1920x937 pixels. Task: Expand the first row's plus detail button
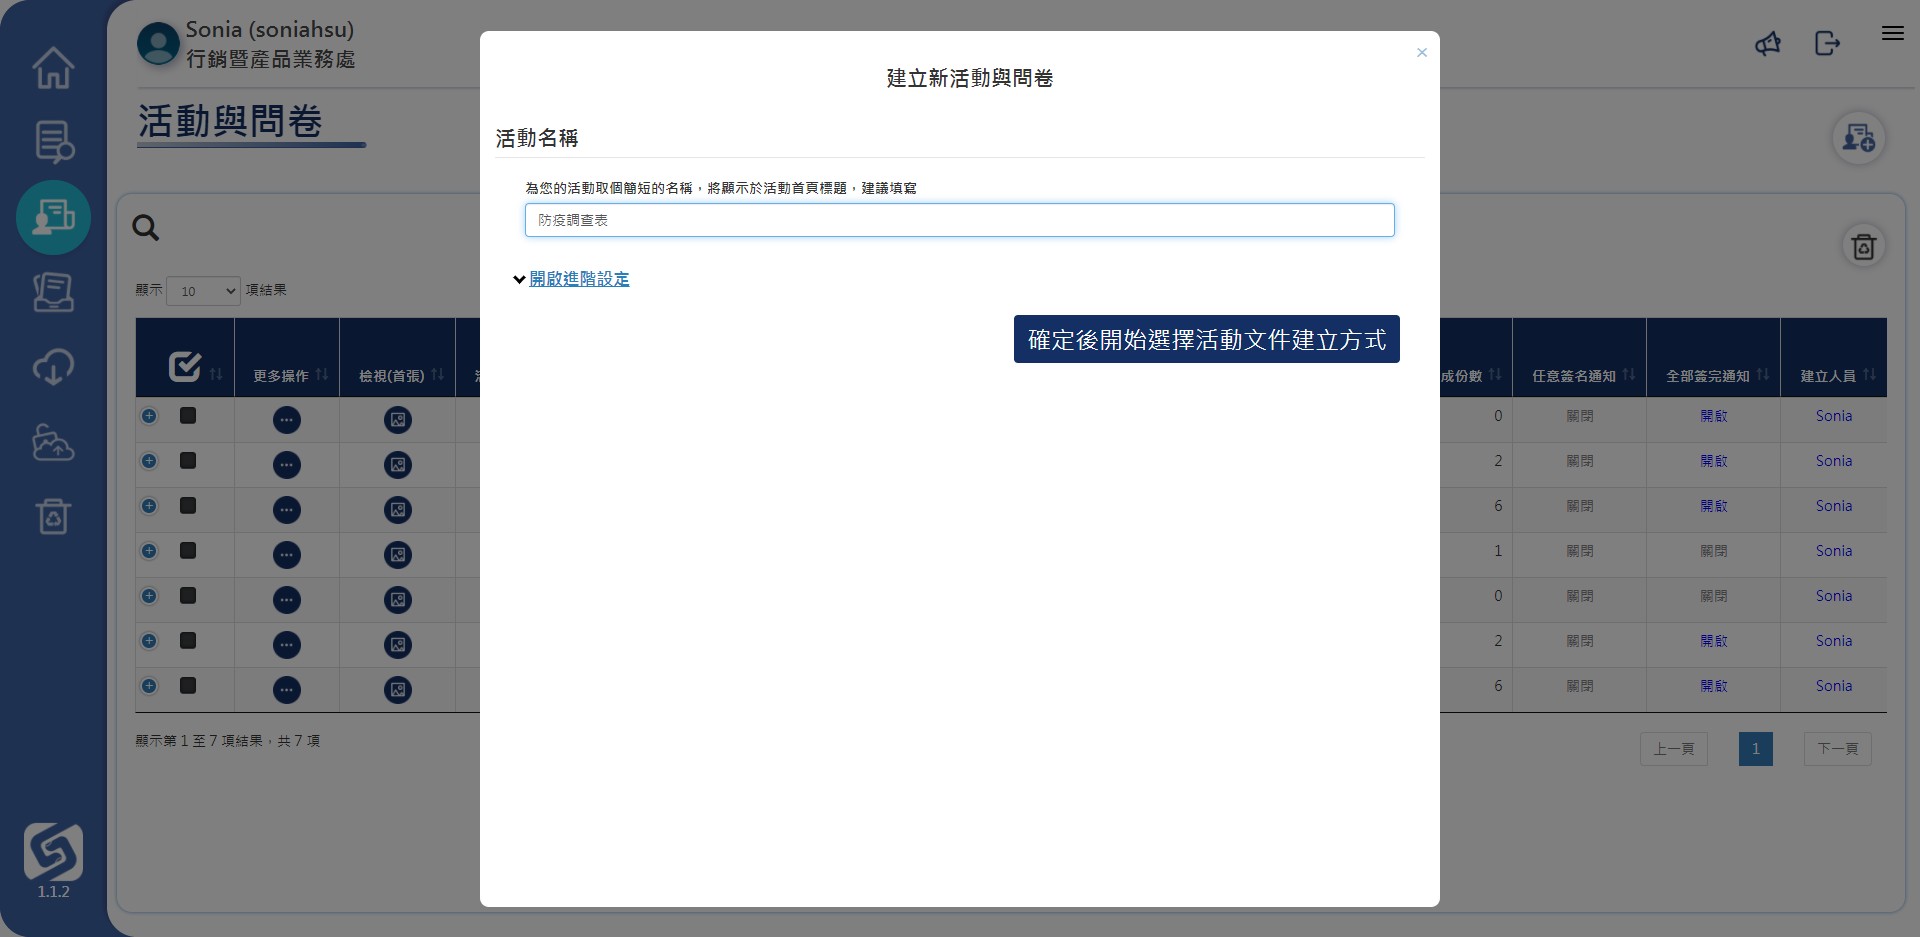tap(149, 416)
